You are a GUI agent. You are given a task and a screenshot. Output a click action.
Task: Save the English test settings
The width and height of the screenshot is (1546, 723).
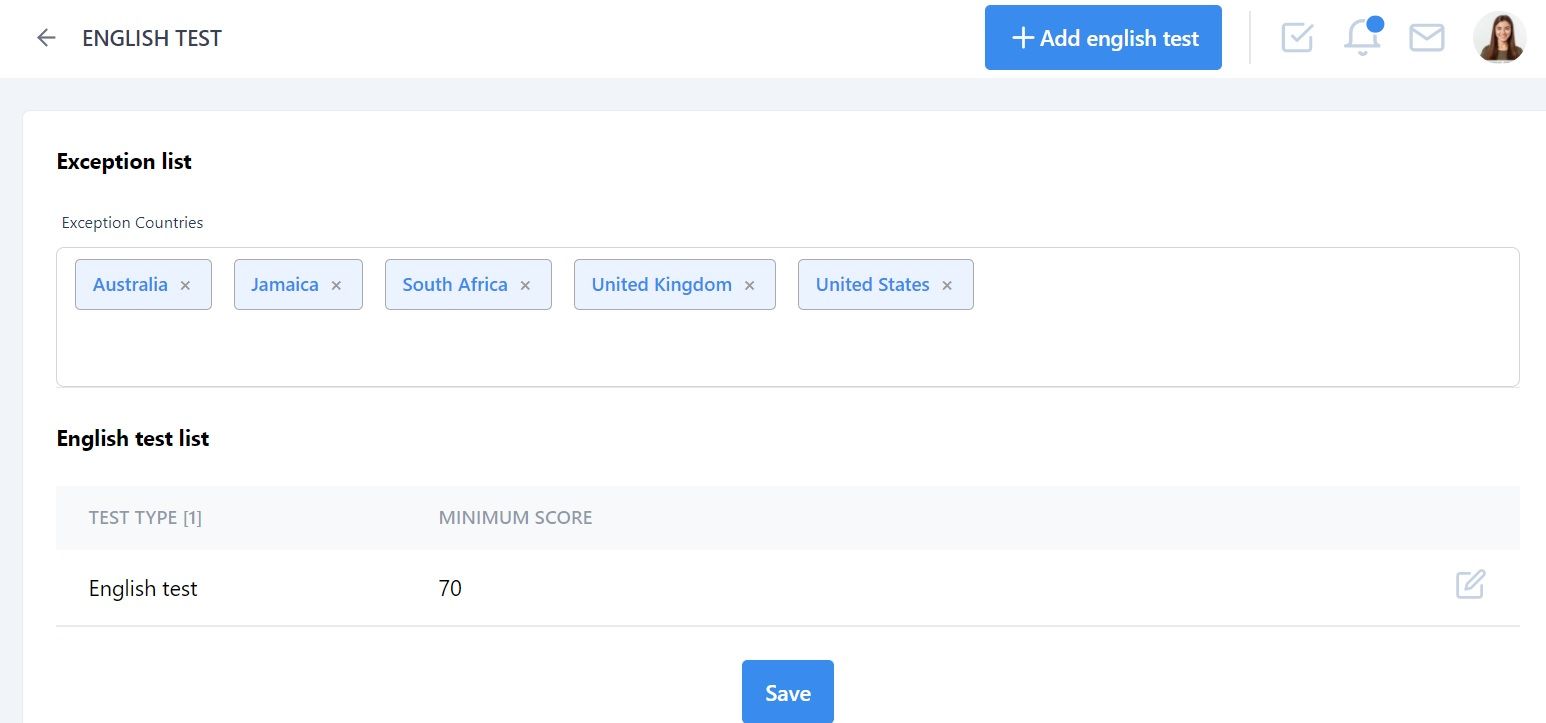pyautogui.click(x=788, y=692)
